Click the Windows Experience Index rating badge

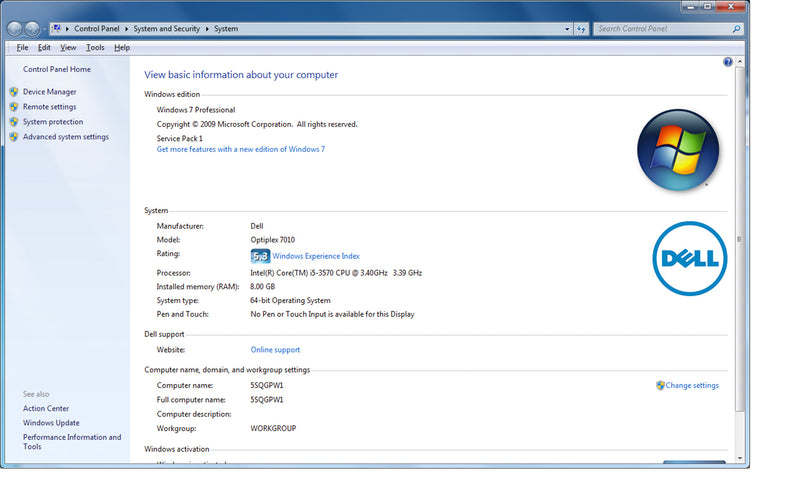(x=260, y=256)
